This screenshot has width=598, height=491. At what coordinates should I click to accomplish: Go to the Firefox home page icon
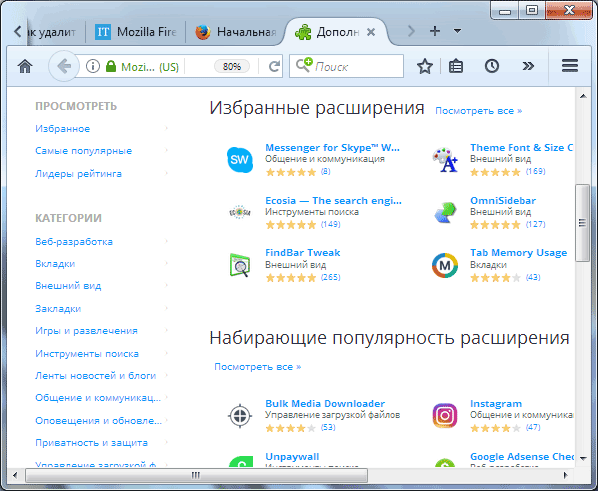pos(25,66)
